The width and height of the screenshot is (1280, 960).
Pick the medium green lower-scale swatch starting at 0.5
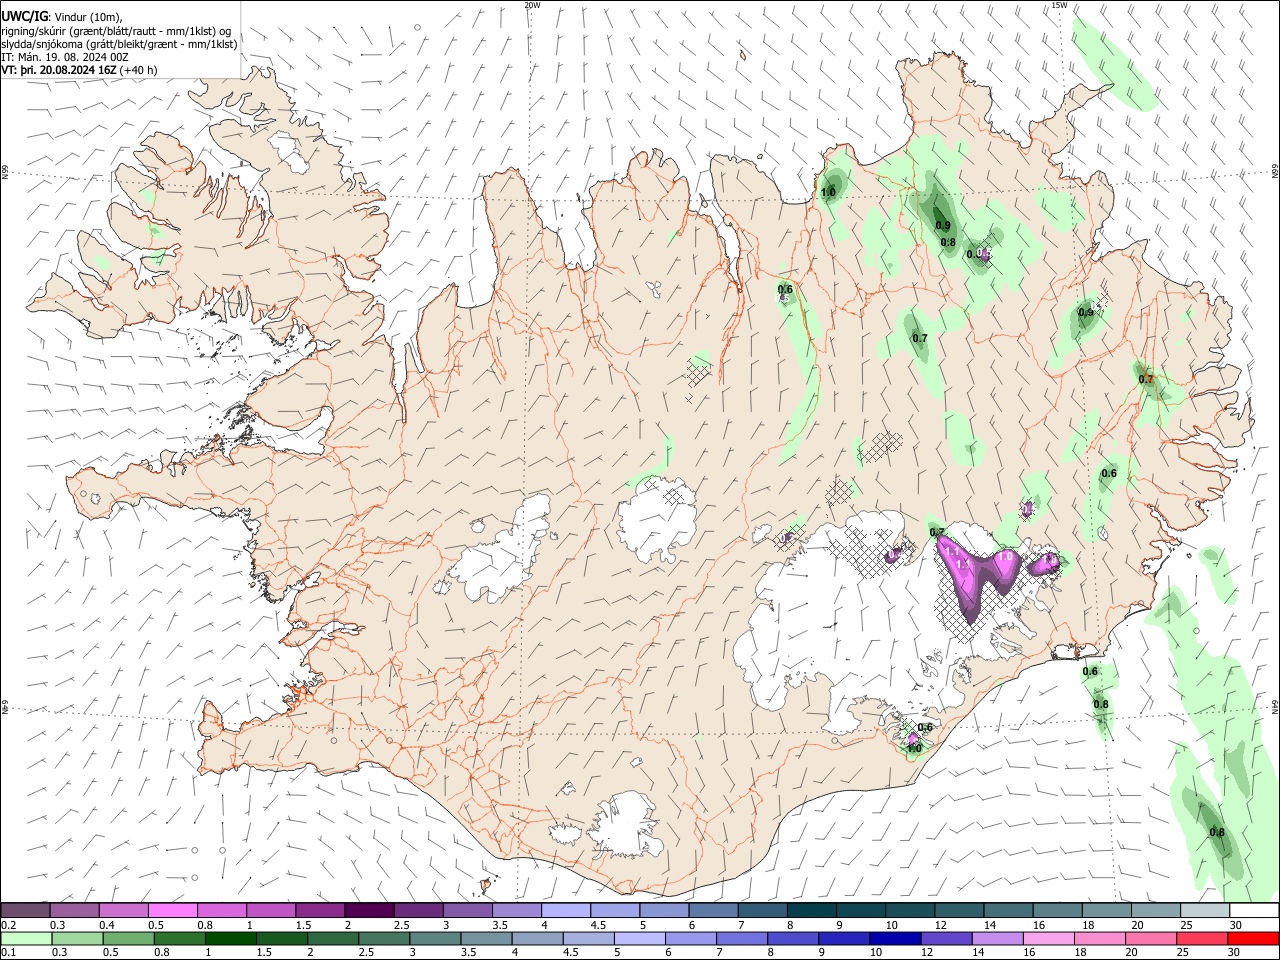click(x=128, y=938)
